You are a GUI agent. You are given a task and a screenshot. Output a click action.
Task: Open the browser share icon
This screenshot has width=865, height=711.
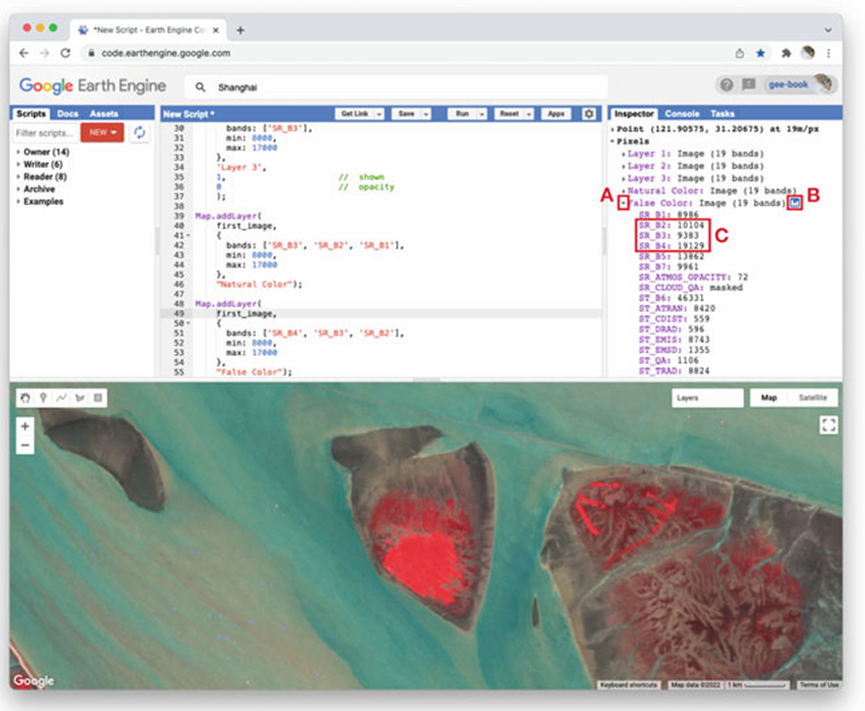point(739,53)
